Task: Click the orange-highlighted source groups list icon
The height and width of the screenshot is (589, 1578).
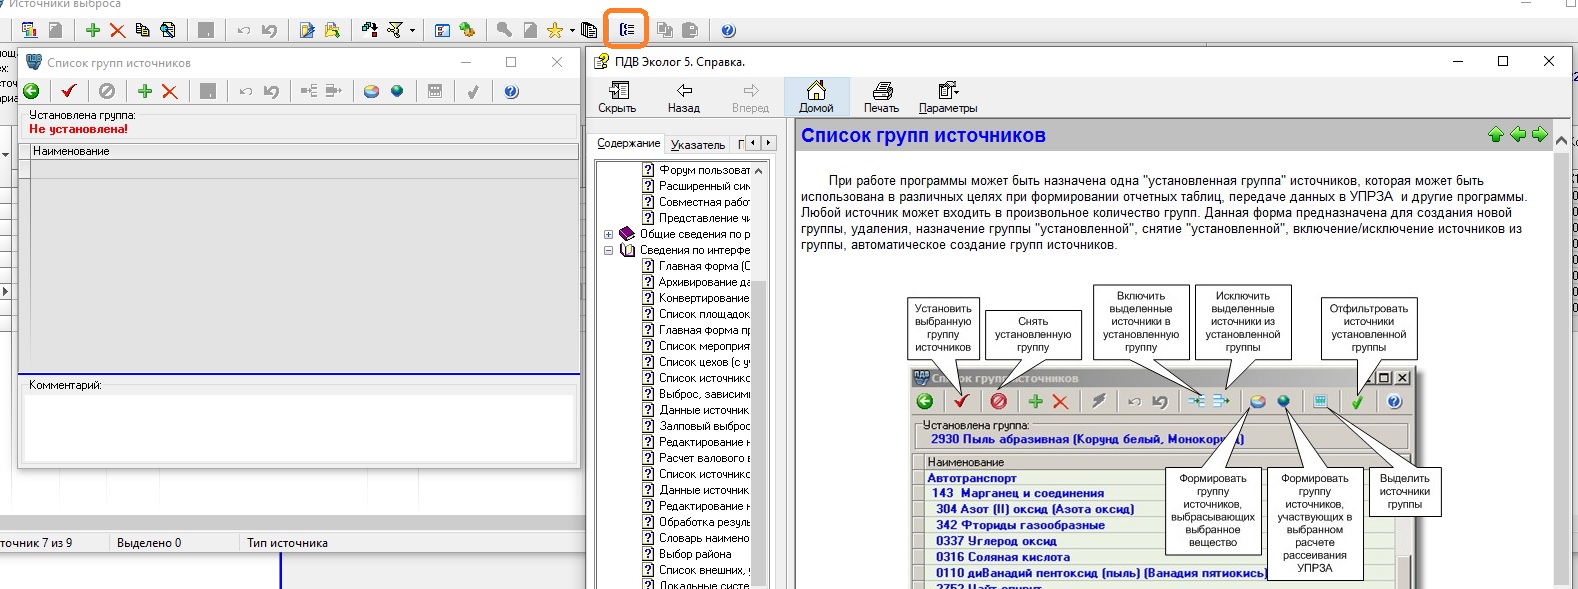Action: tap(627, 30)
